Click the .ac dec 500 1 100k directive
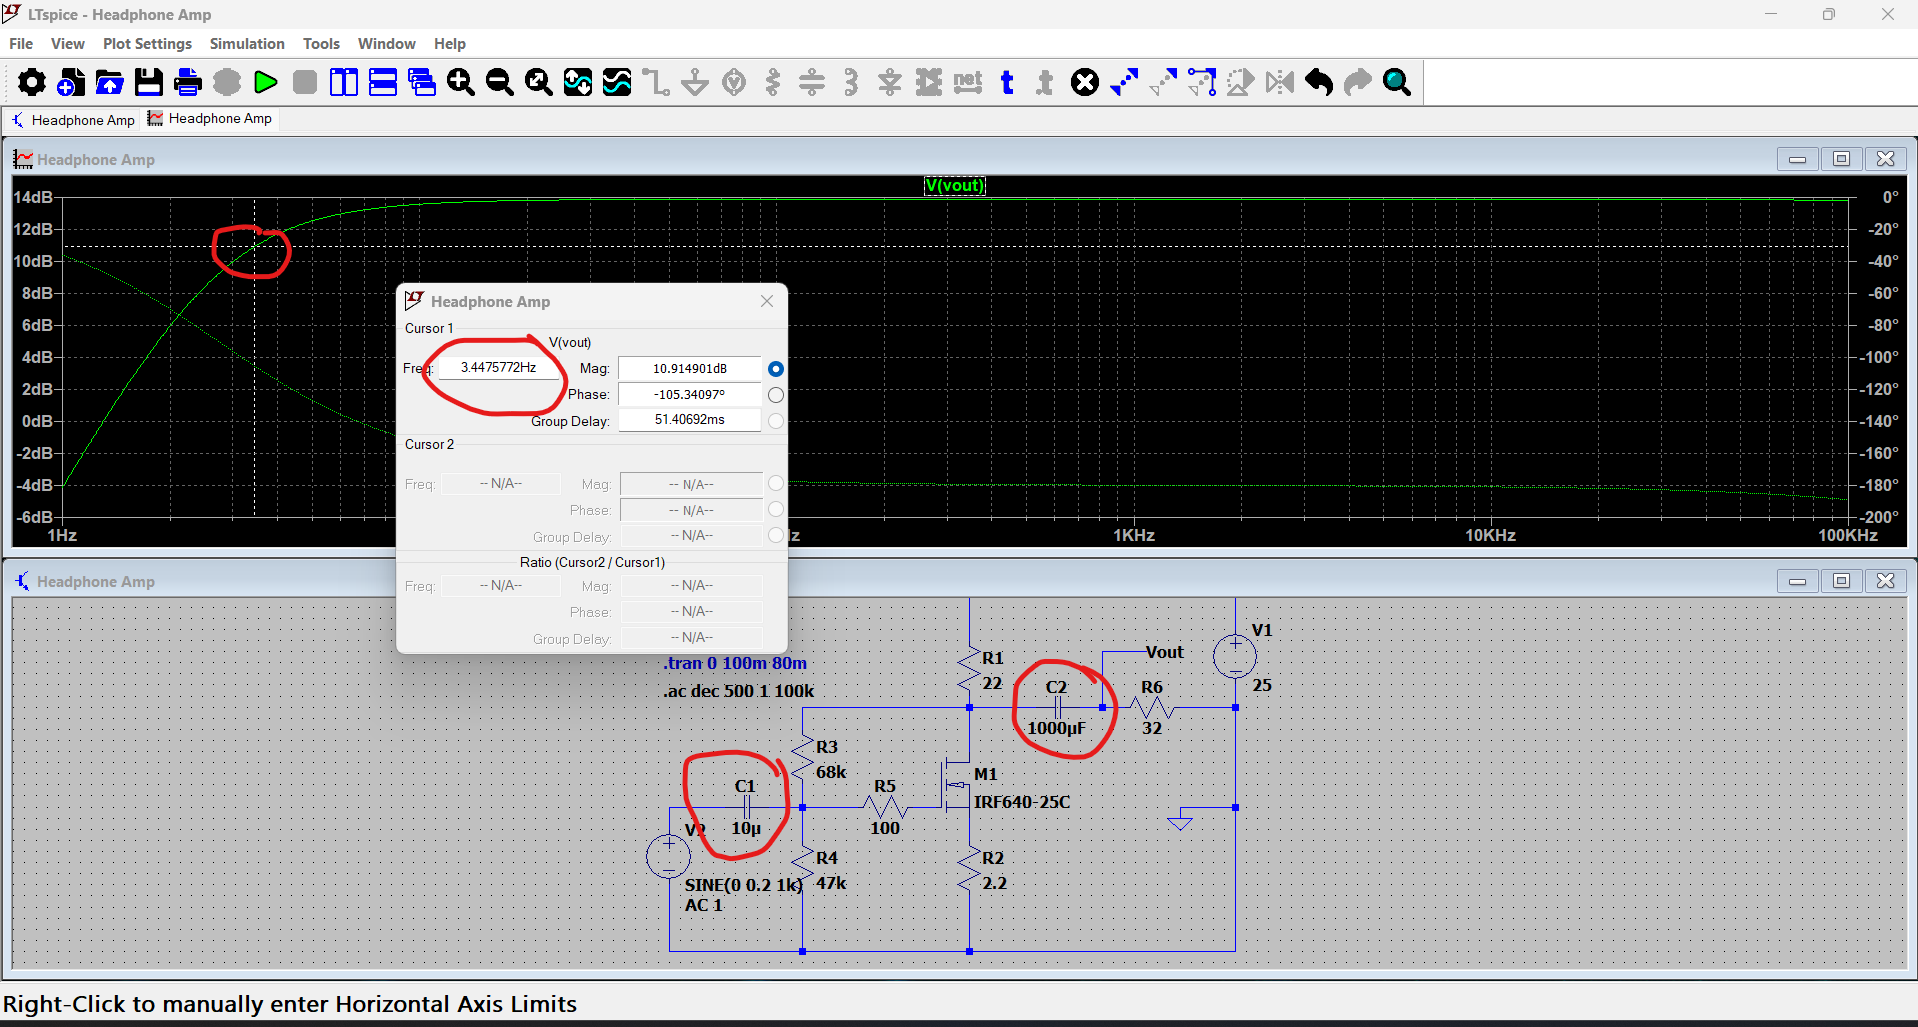This screenshot has width=1918, height=1027. coord(739,691)
